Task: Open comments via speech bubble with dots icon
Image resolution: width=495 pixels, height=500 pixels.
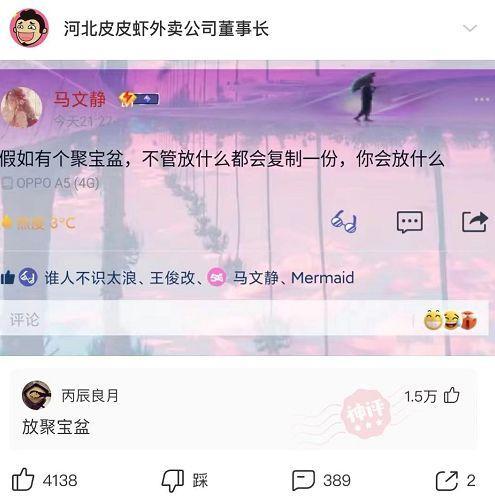Action: click(x=410, y=222)
